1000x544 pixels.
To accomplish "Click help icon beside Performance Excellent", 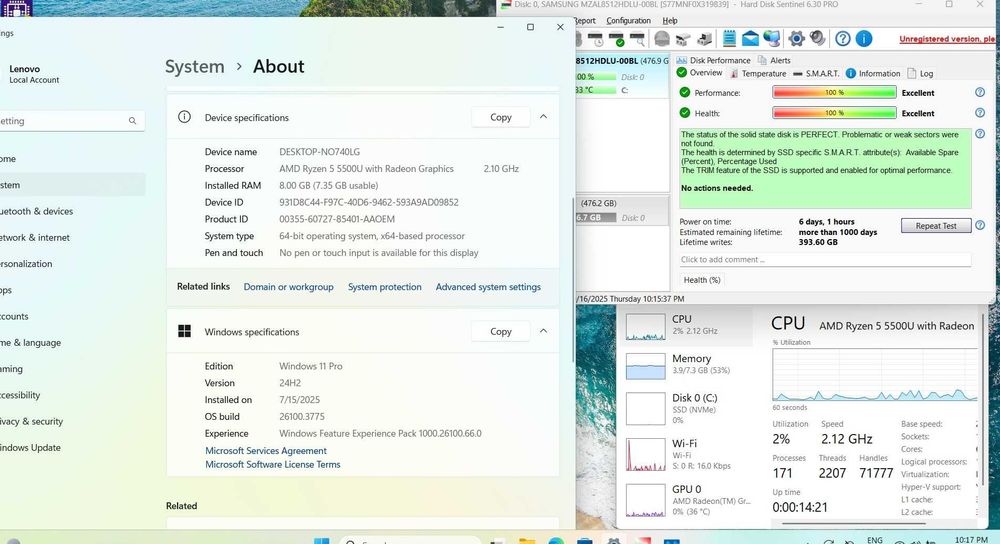I will [980, 92].
